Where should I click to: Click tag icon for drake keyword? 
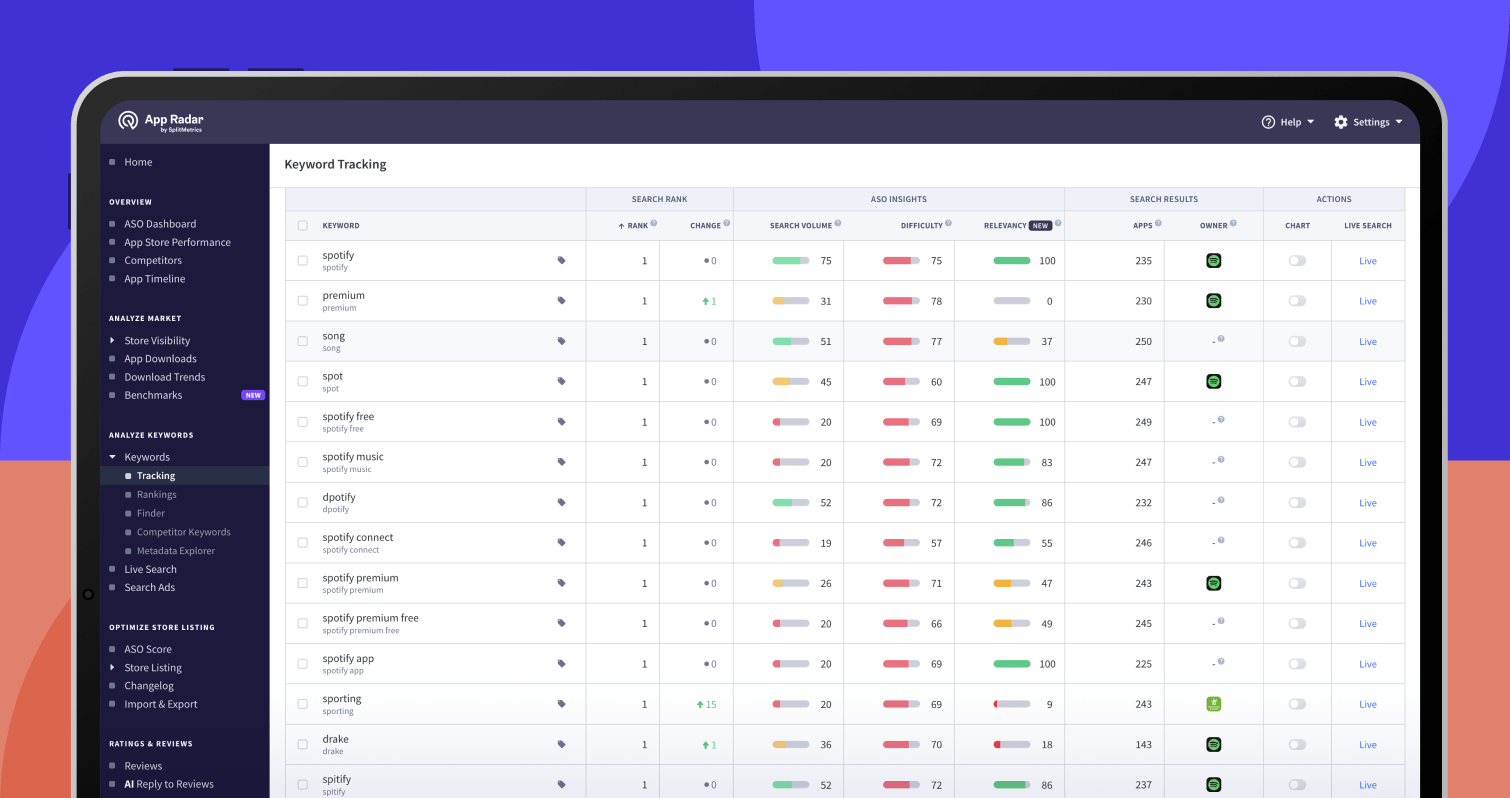[x=561, y=745]
